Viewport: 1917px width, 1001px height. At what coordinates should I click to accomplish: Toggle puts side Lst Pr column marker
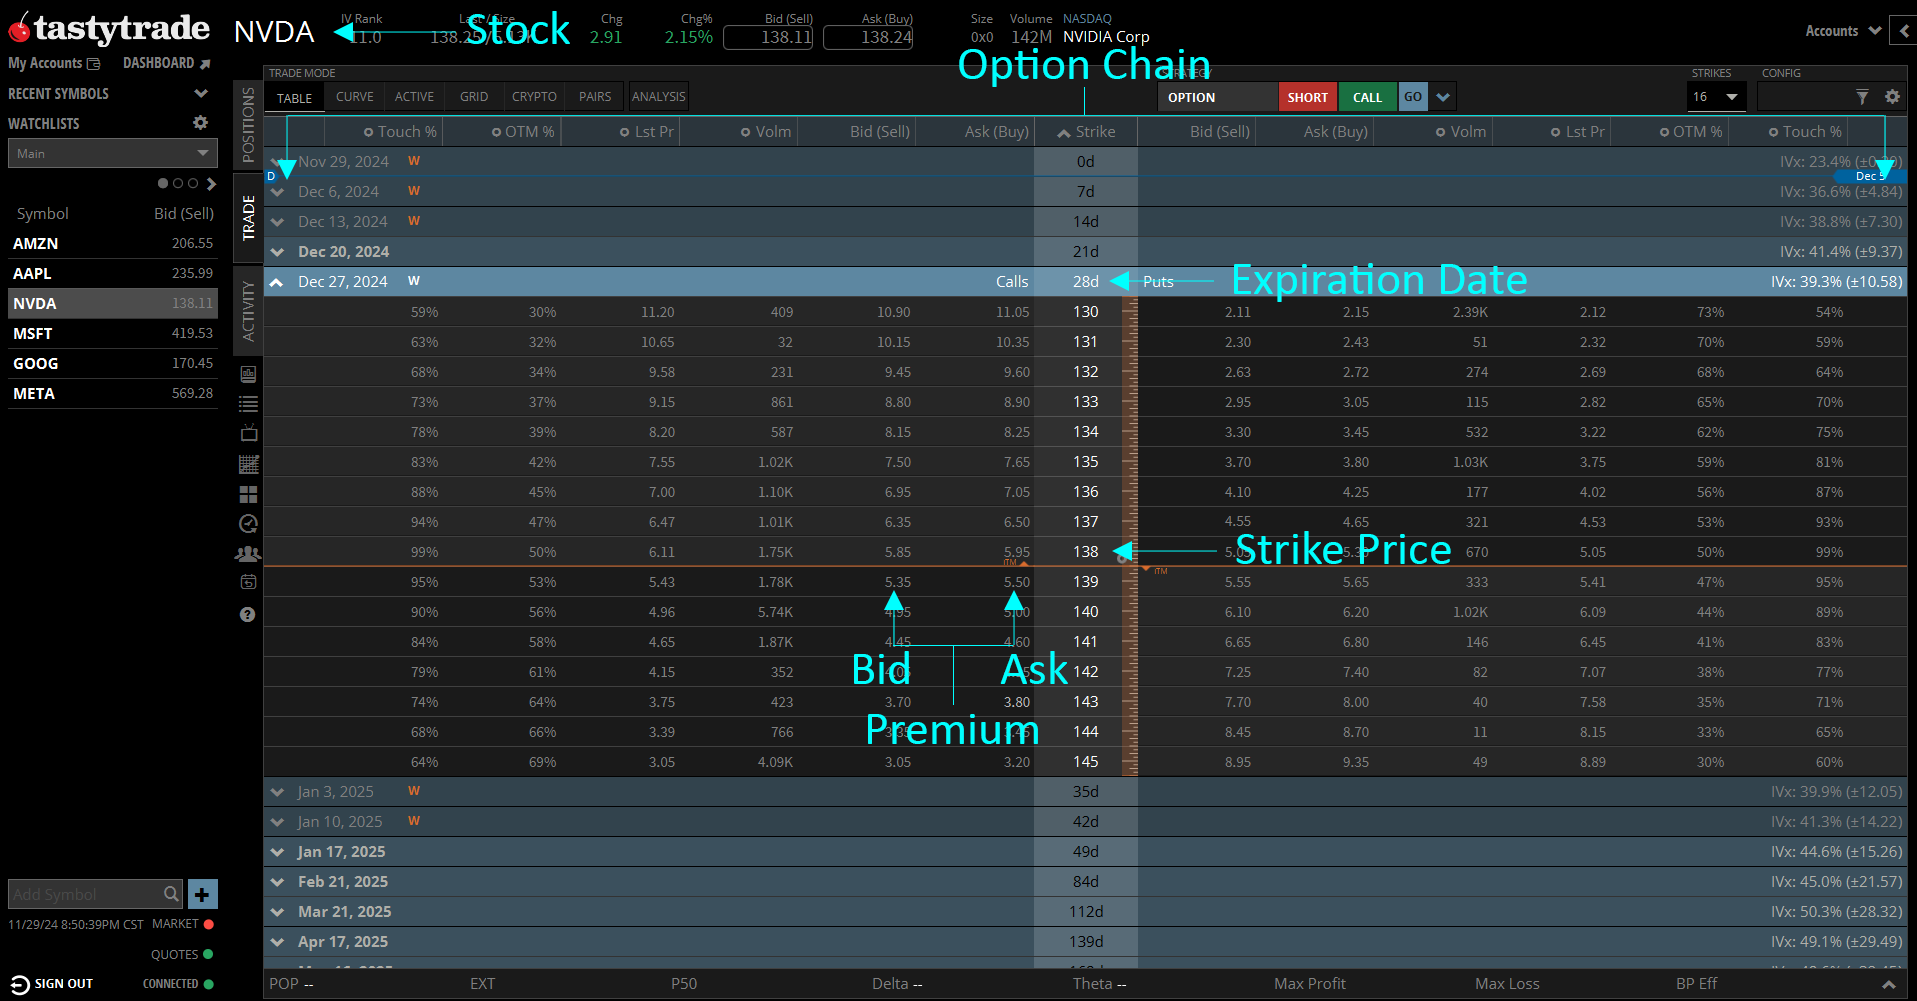(1556, 132)
